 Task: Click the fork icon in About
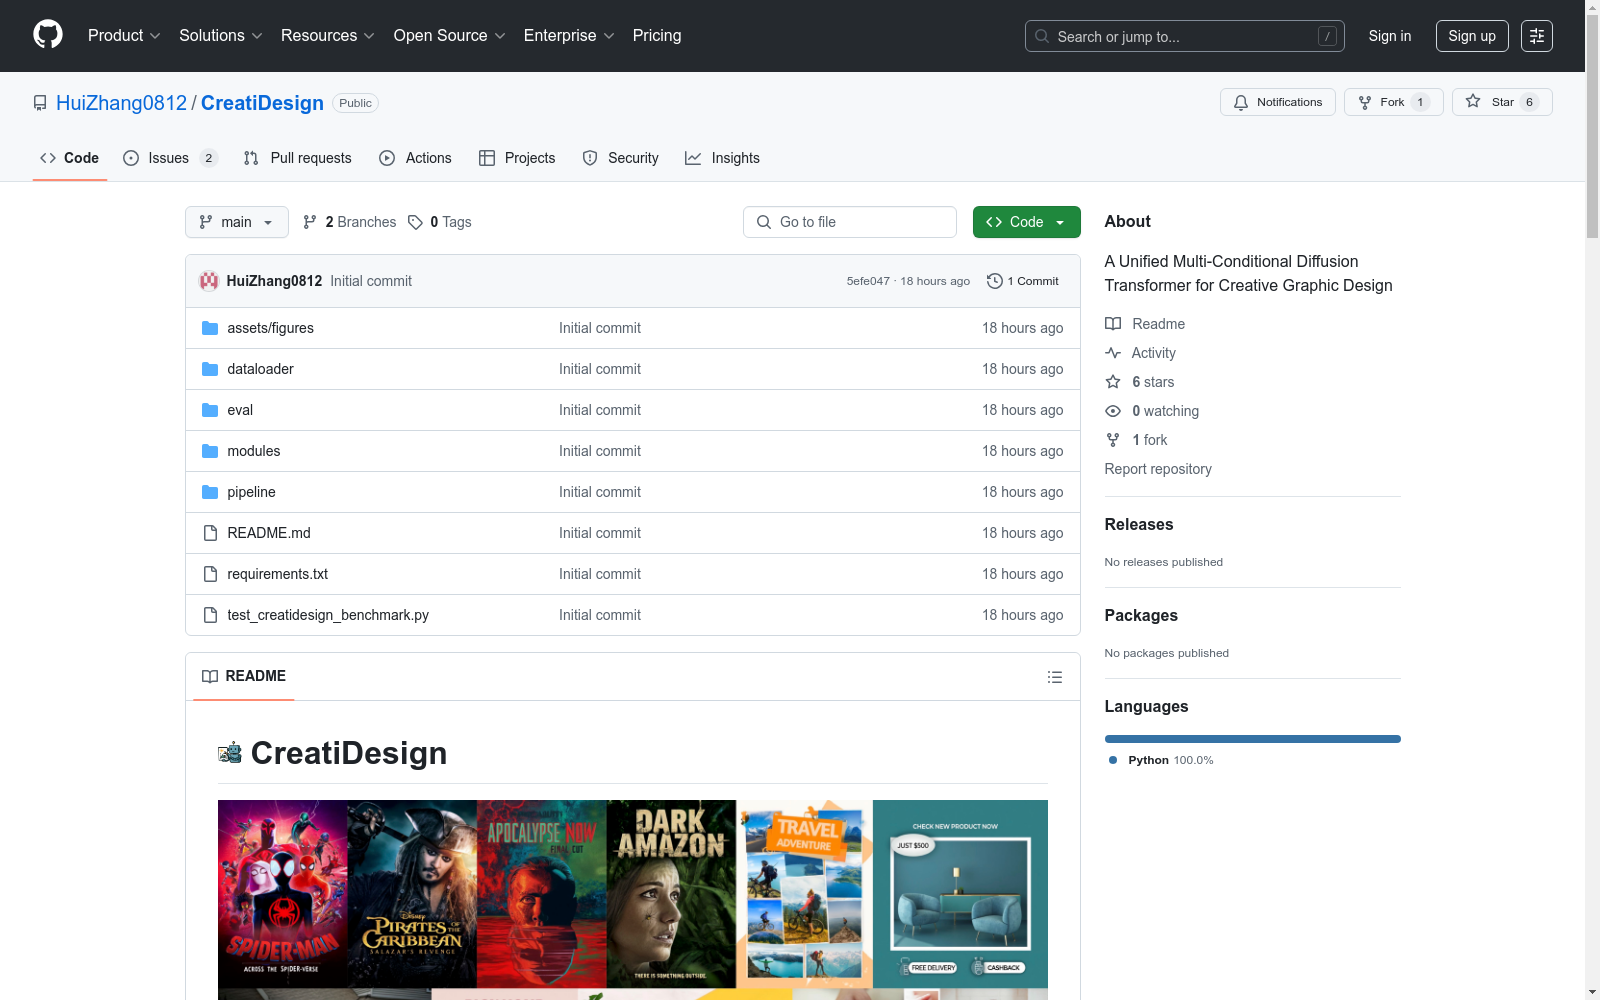[1113, 440]
